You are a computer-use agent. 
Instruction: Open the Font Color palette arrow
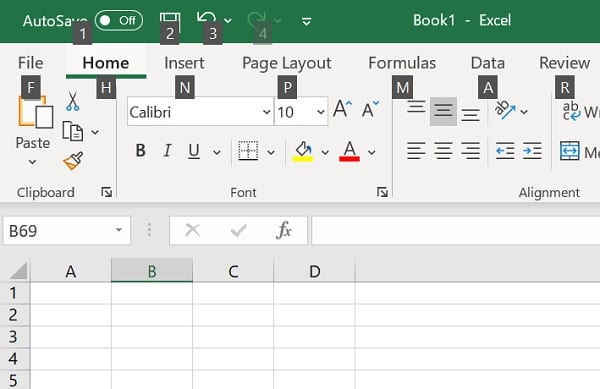tap(371, 153)
